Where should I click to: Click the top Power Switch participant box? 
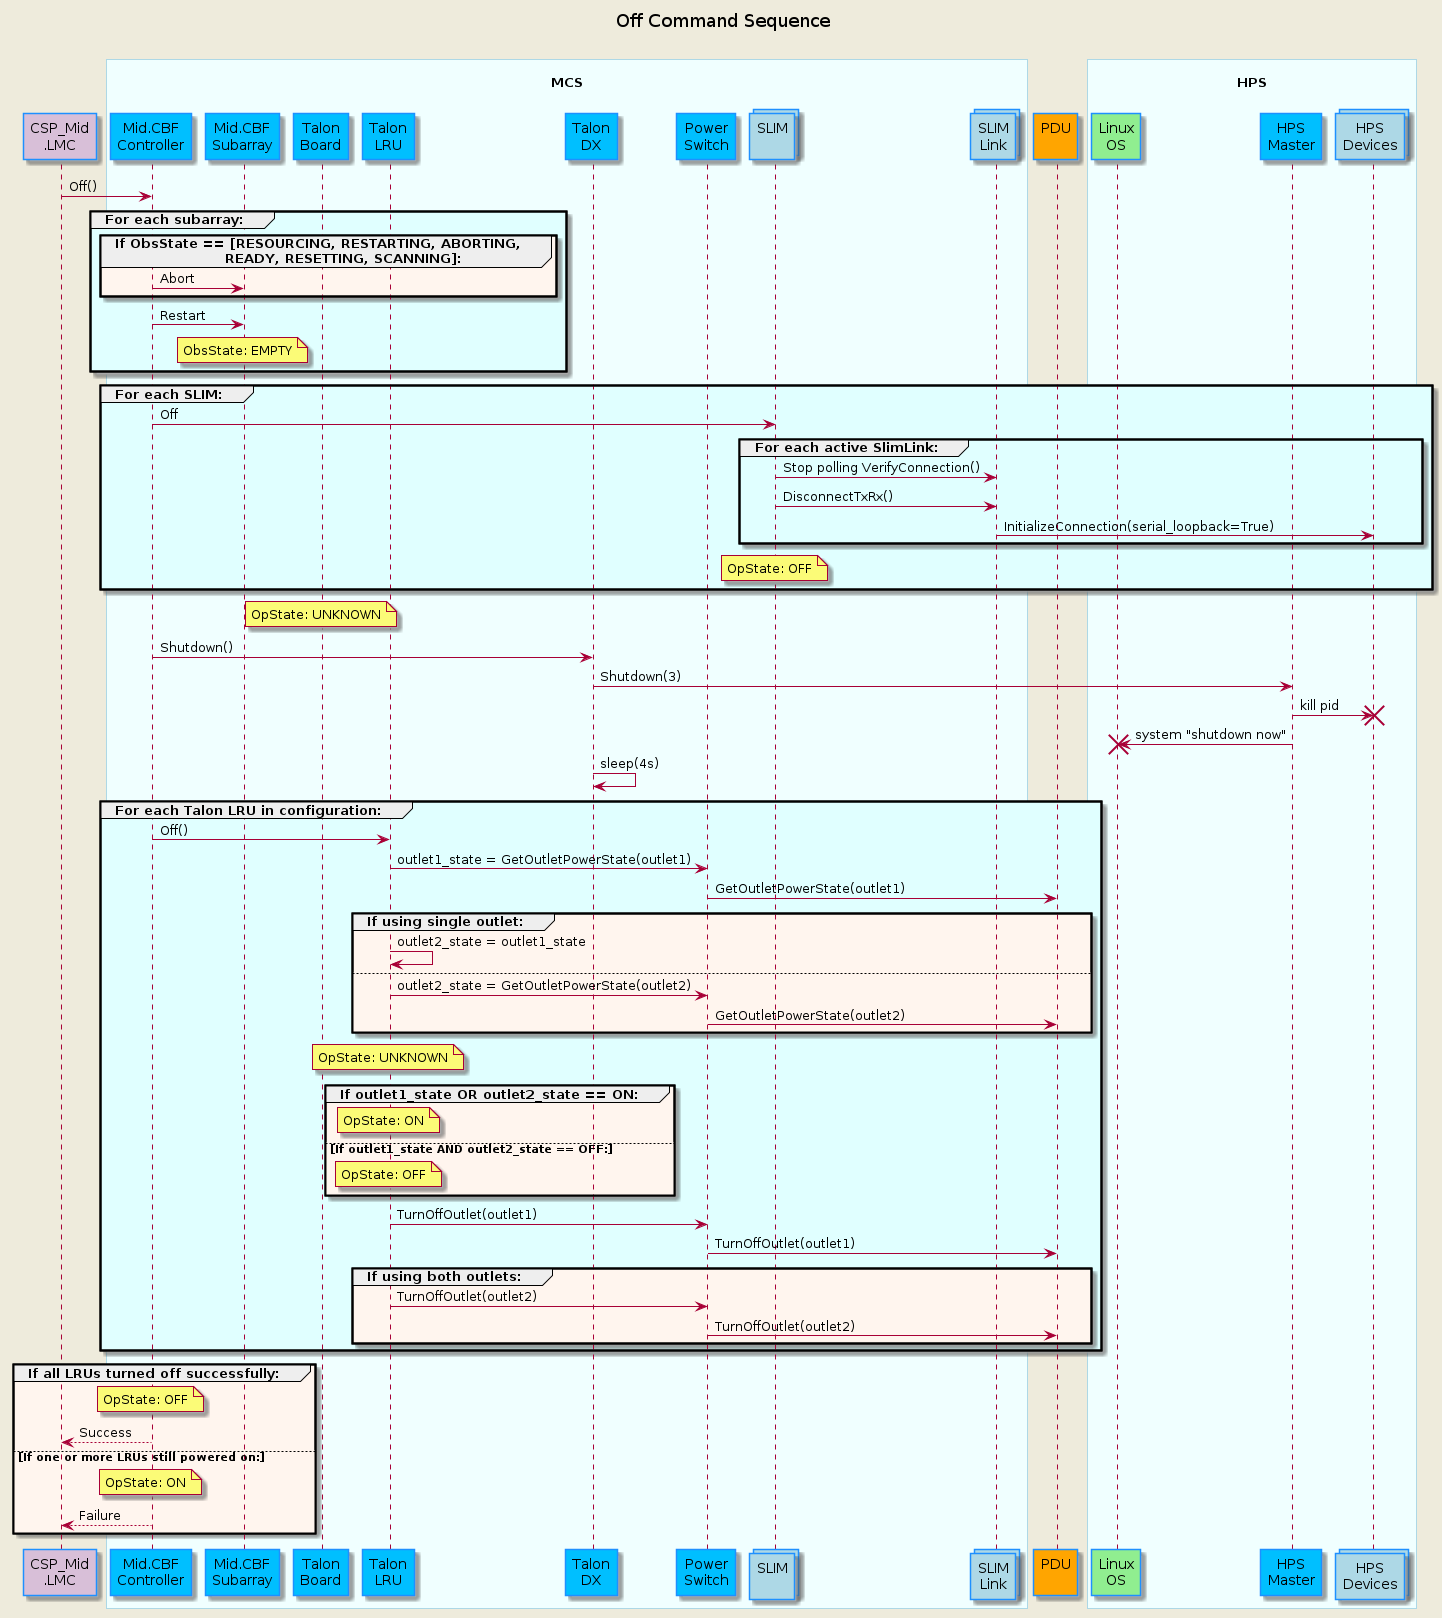tap(706, 136)
